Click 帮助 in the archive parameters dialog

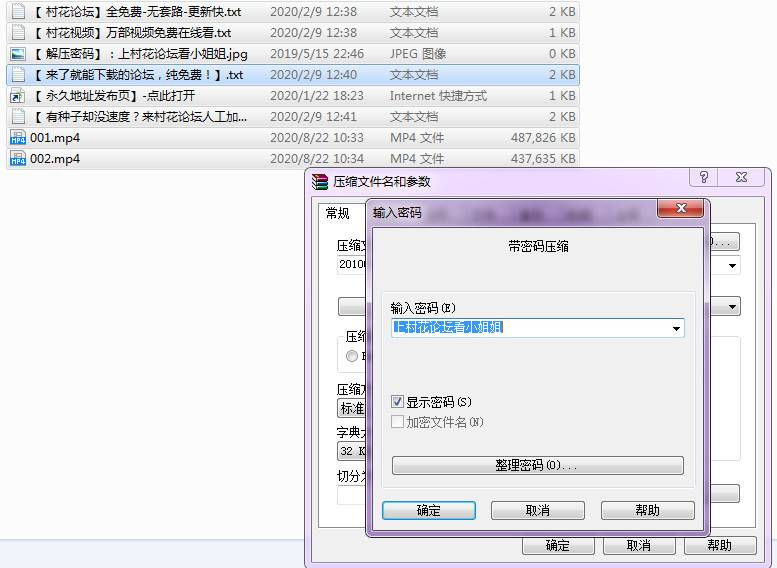pyautogui.click(x=719, y=545)
